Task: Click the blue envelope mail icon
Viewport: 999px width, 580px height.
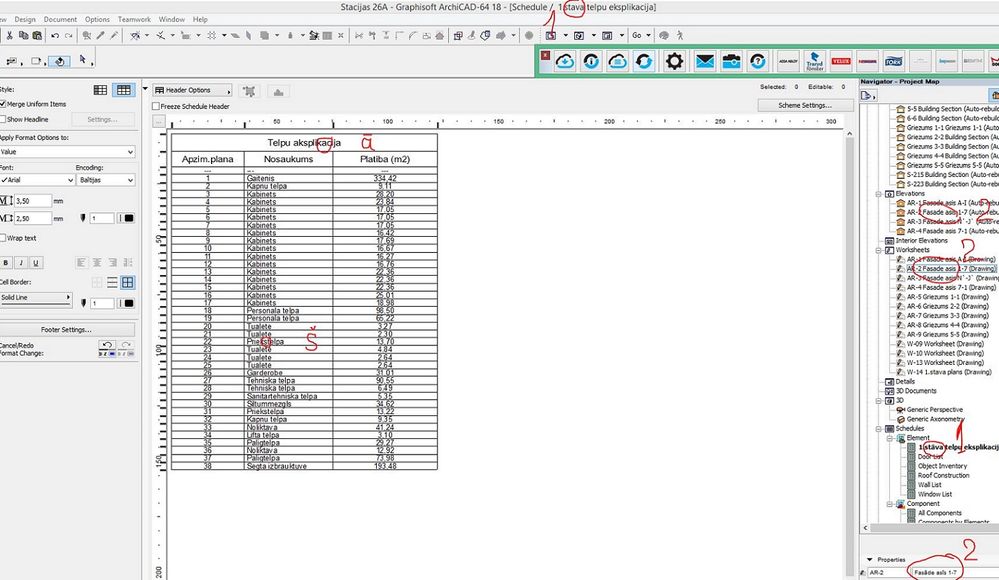Action: [705, 62]
